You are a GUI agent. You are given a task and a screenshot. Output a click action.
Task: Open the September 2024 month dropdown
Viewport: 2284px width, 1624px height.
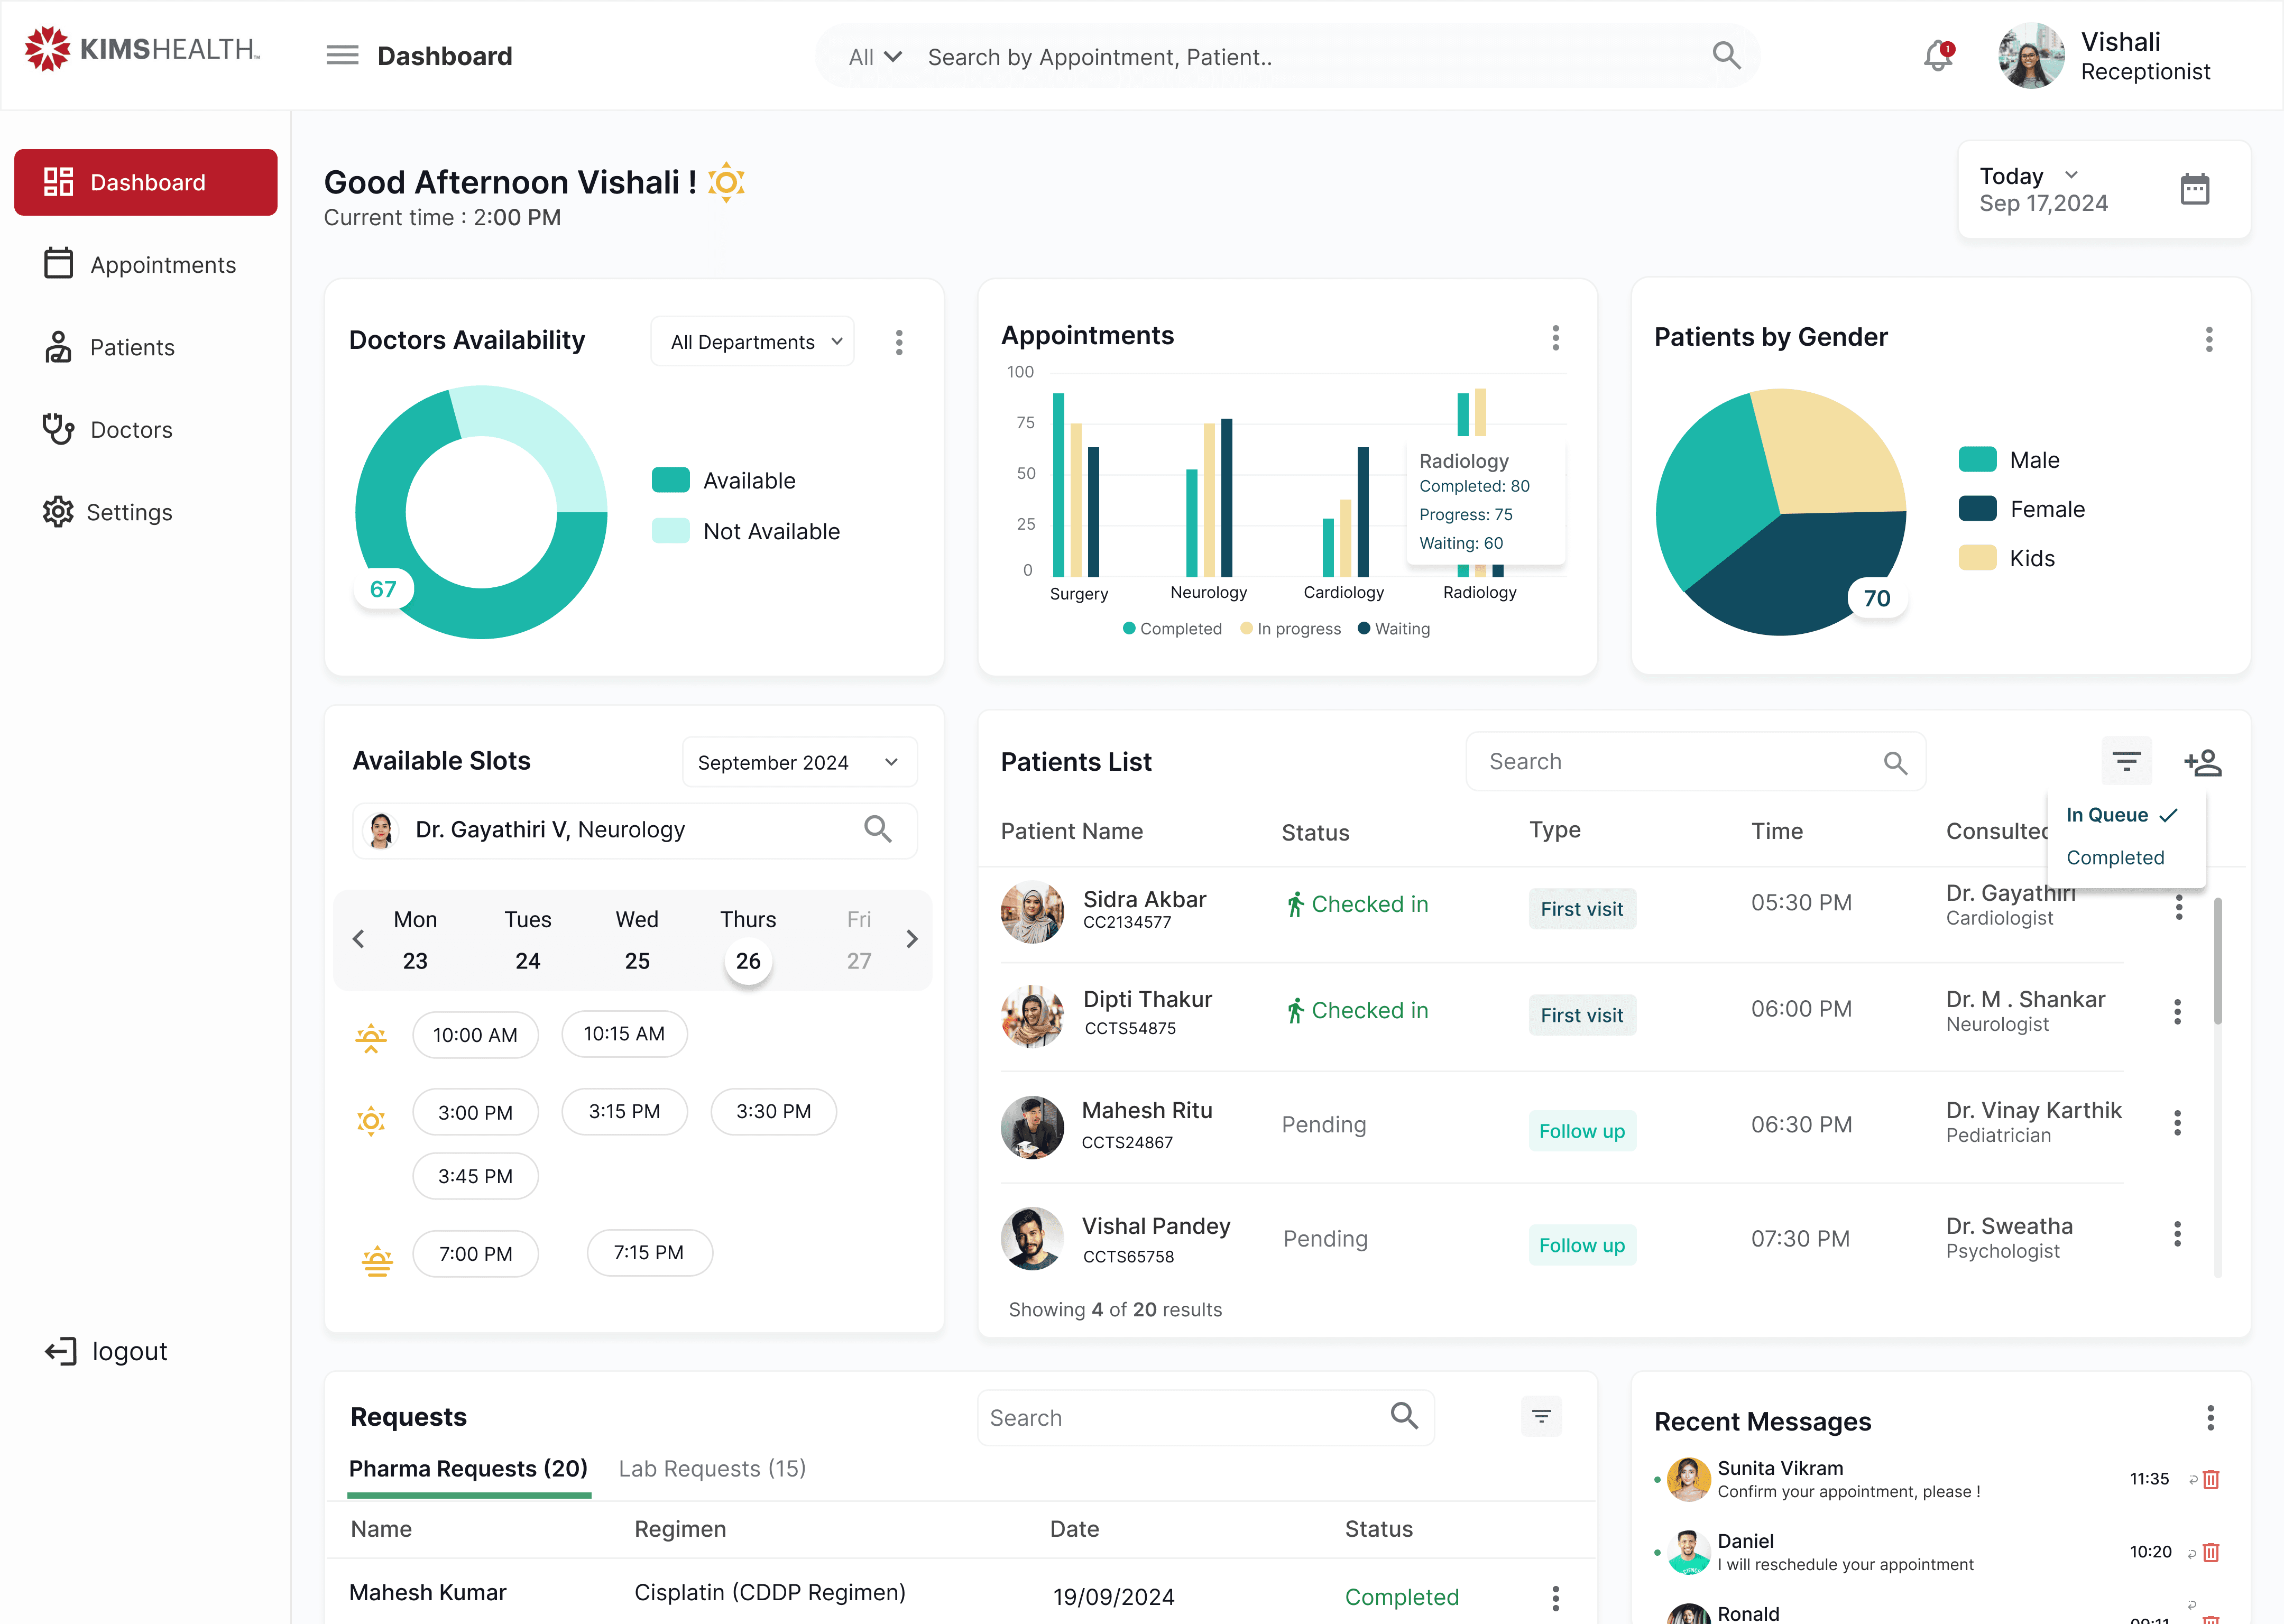point(798,763)
